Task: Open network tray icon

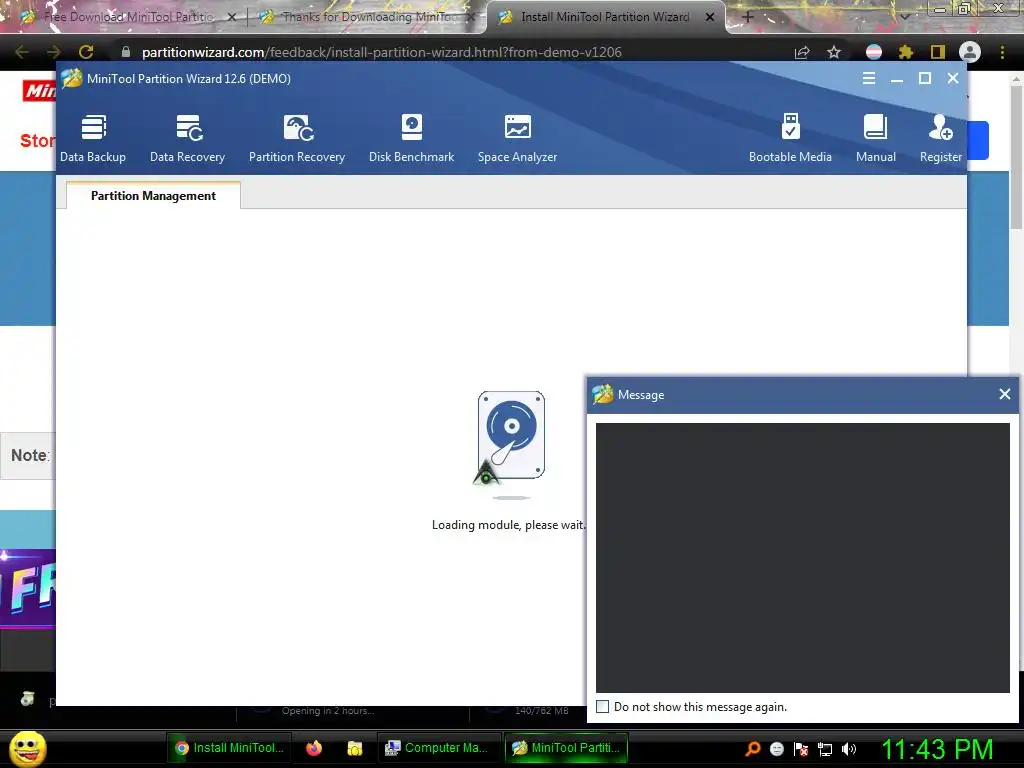Action: pos(825,749)
